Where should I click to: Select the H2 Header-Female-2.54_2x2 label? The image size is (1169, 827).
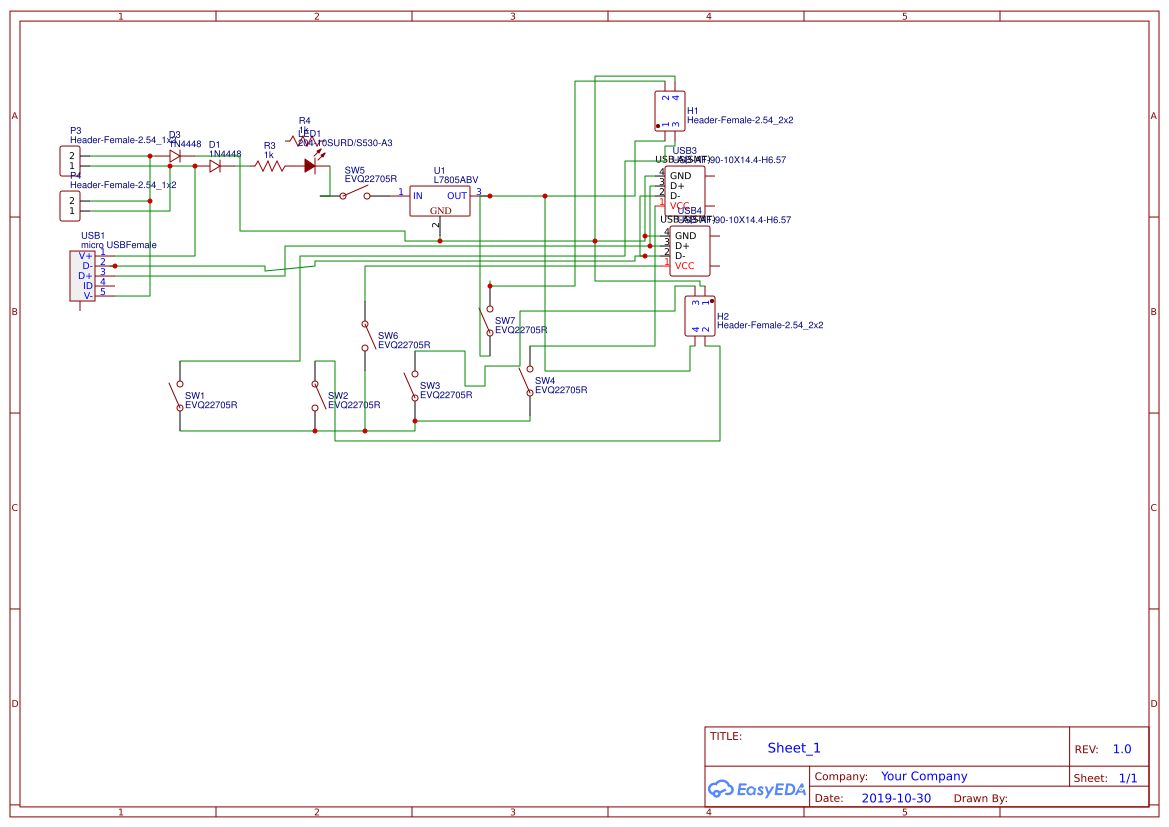coord(769,325)
